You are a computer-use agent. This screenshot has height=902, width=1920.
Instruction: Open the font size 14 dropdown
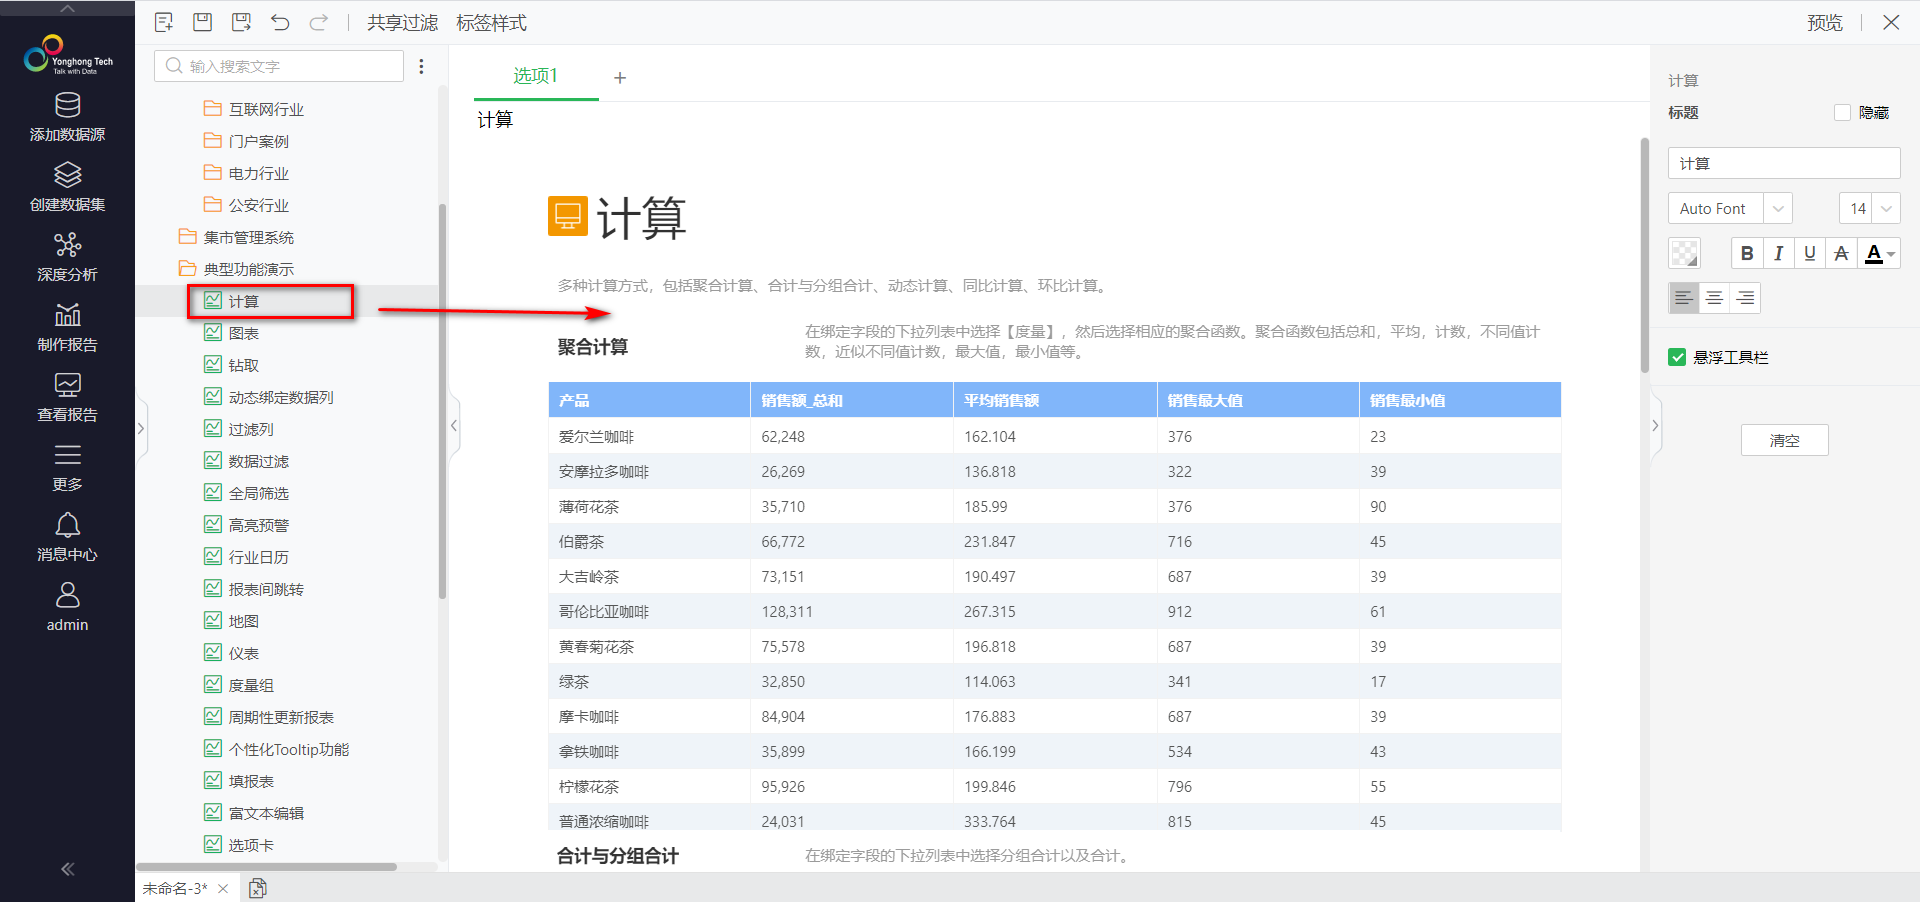tap(1869, 208)
